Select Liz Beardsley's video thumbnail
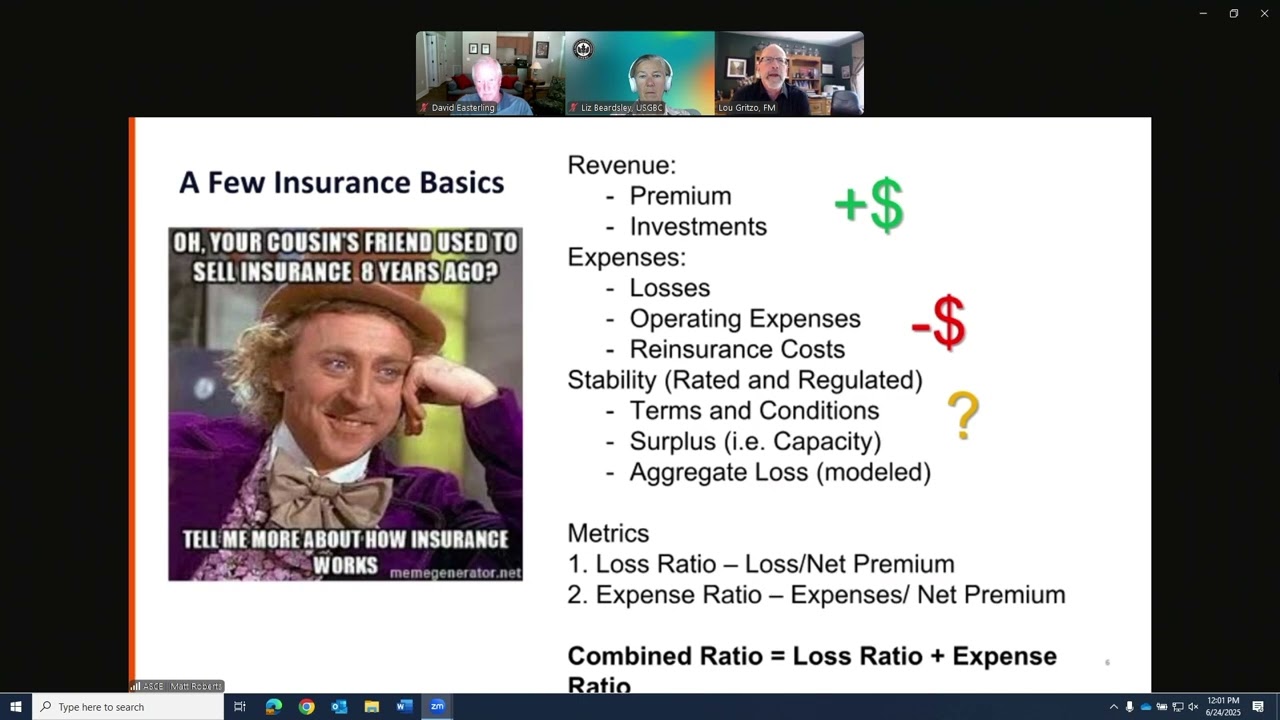 point(640,73)
